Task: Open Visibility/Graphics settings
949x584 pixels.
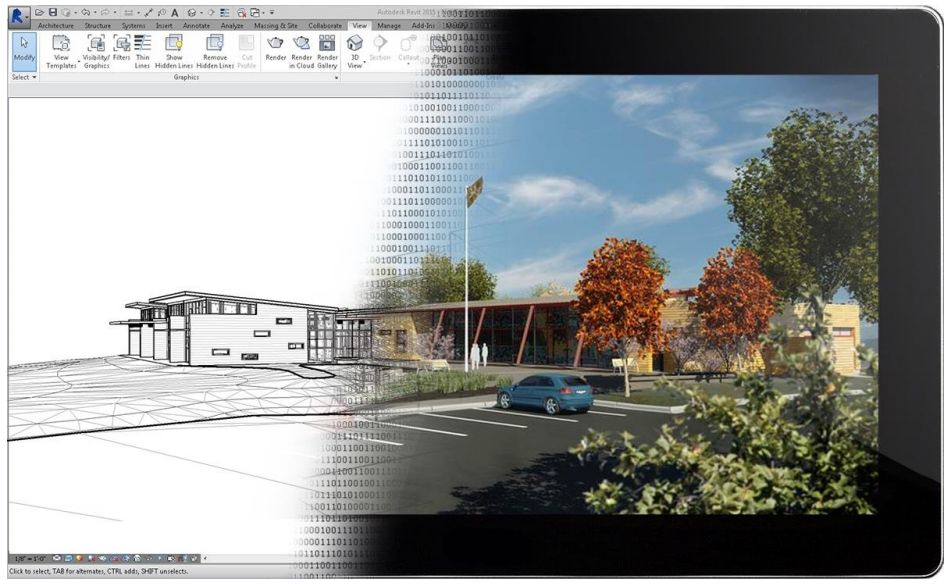Action: click(x=96, y=51)
